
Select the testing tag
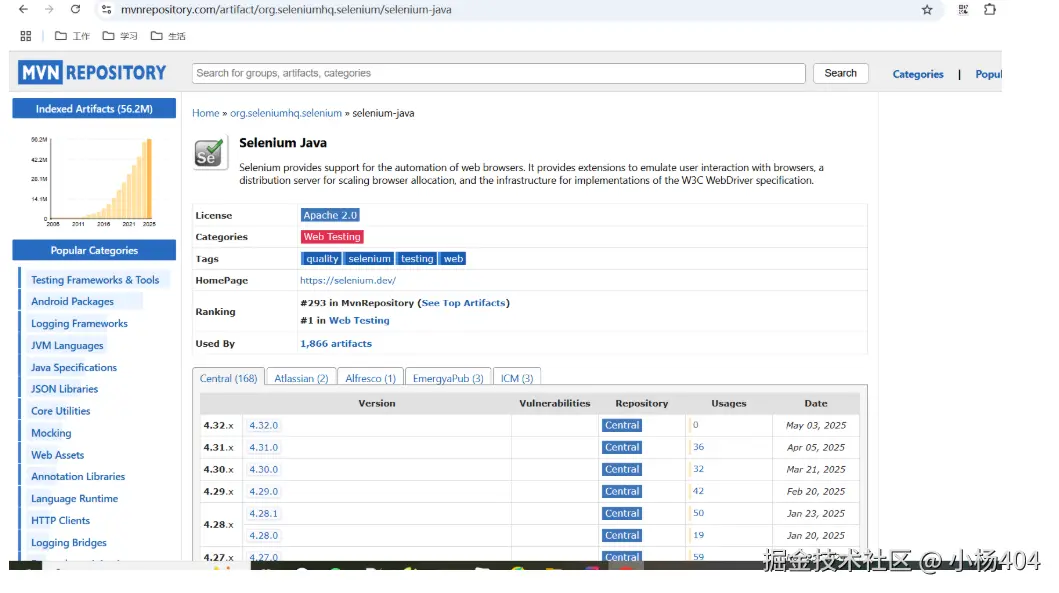coord(417,259)
